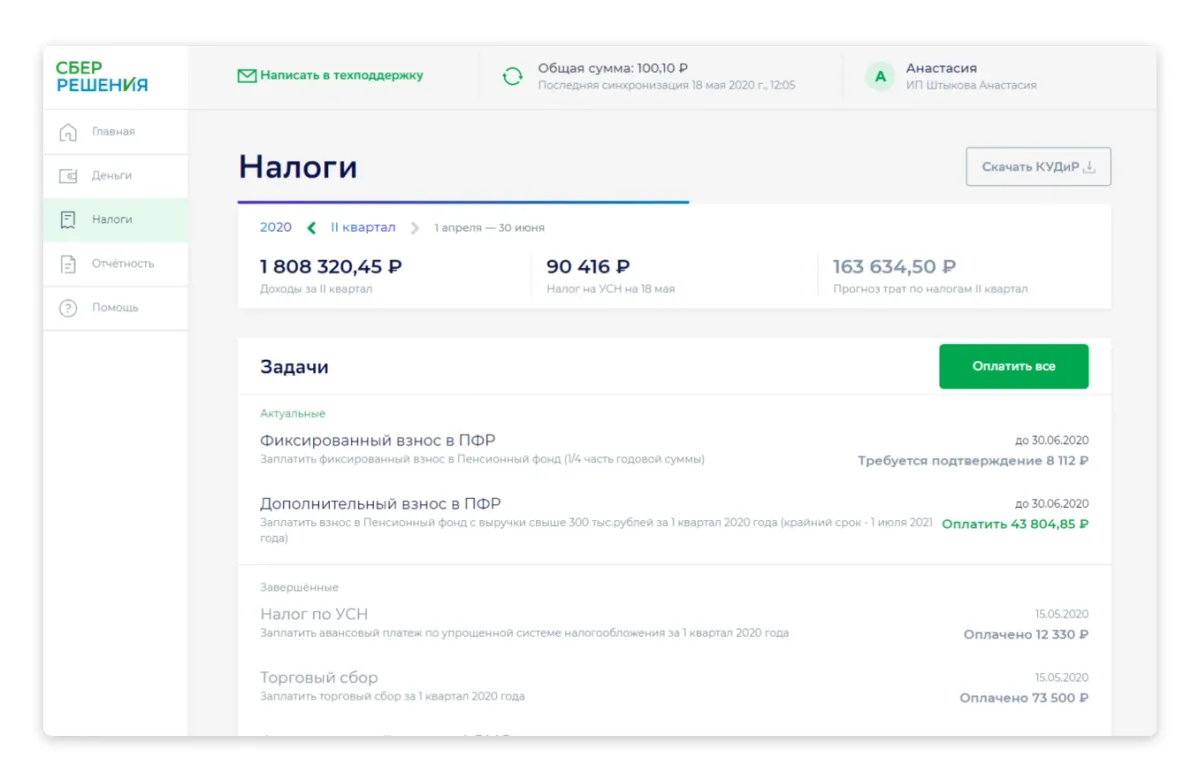Click the Сбер Решения logo
Viewport: 1199px width, 781px height.
point(102,77)
